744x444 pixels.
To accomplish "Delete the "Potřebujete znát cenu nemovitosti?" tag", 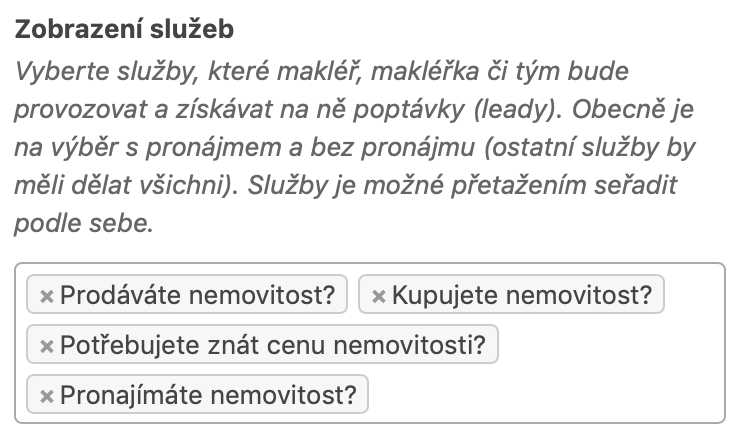I will [x=46, y=346].
